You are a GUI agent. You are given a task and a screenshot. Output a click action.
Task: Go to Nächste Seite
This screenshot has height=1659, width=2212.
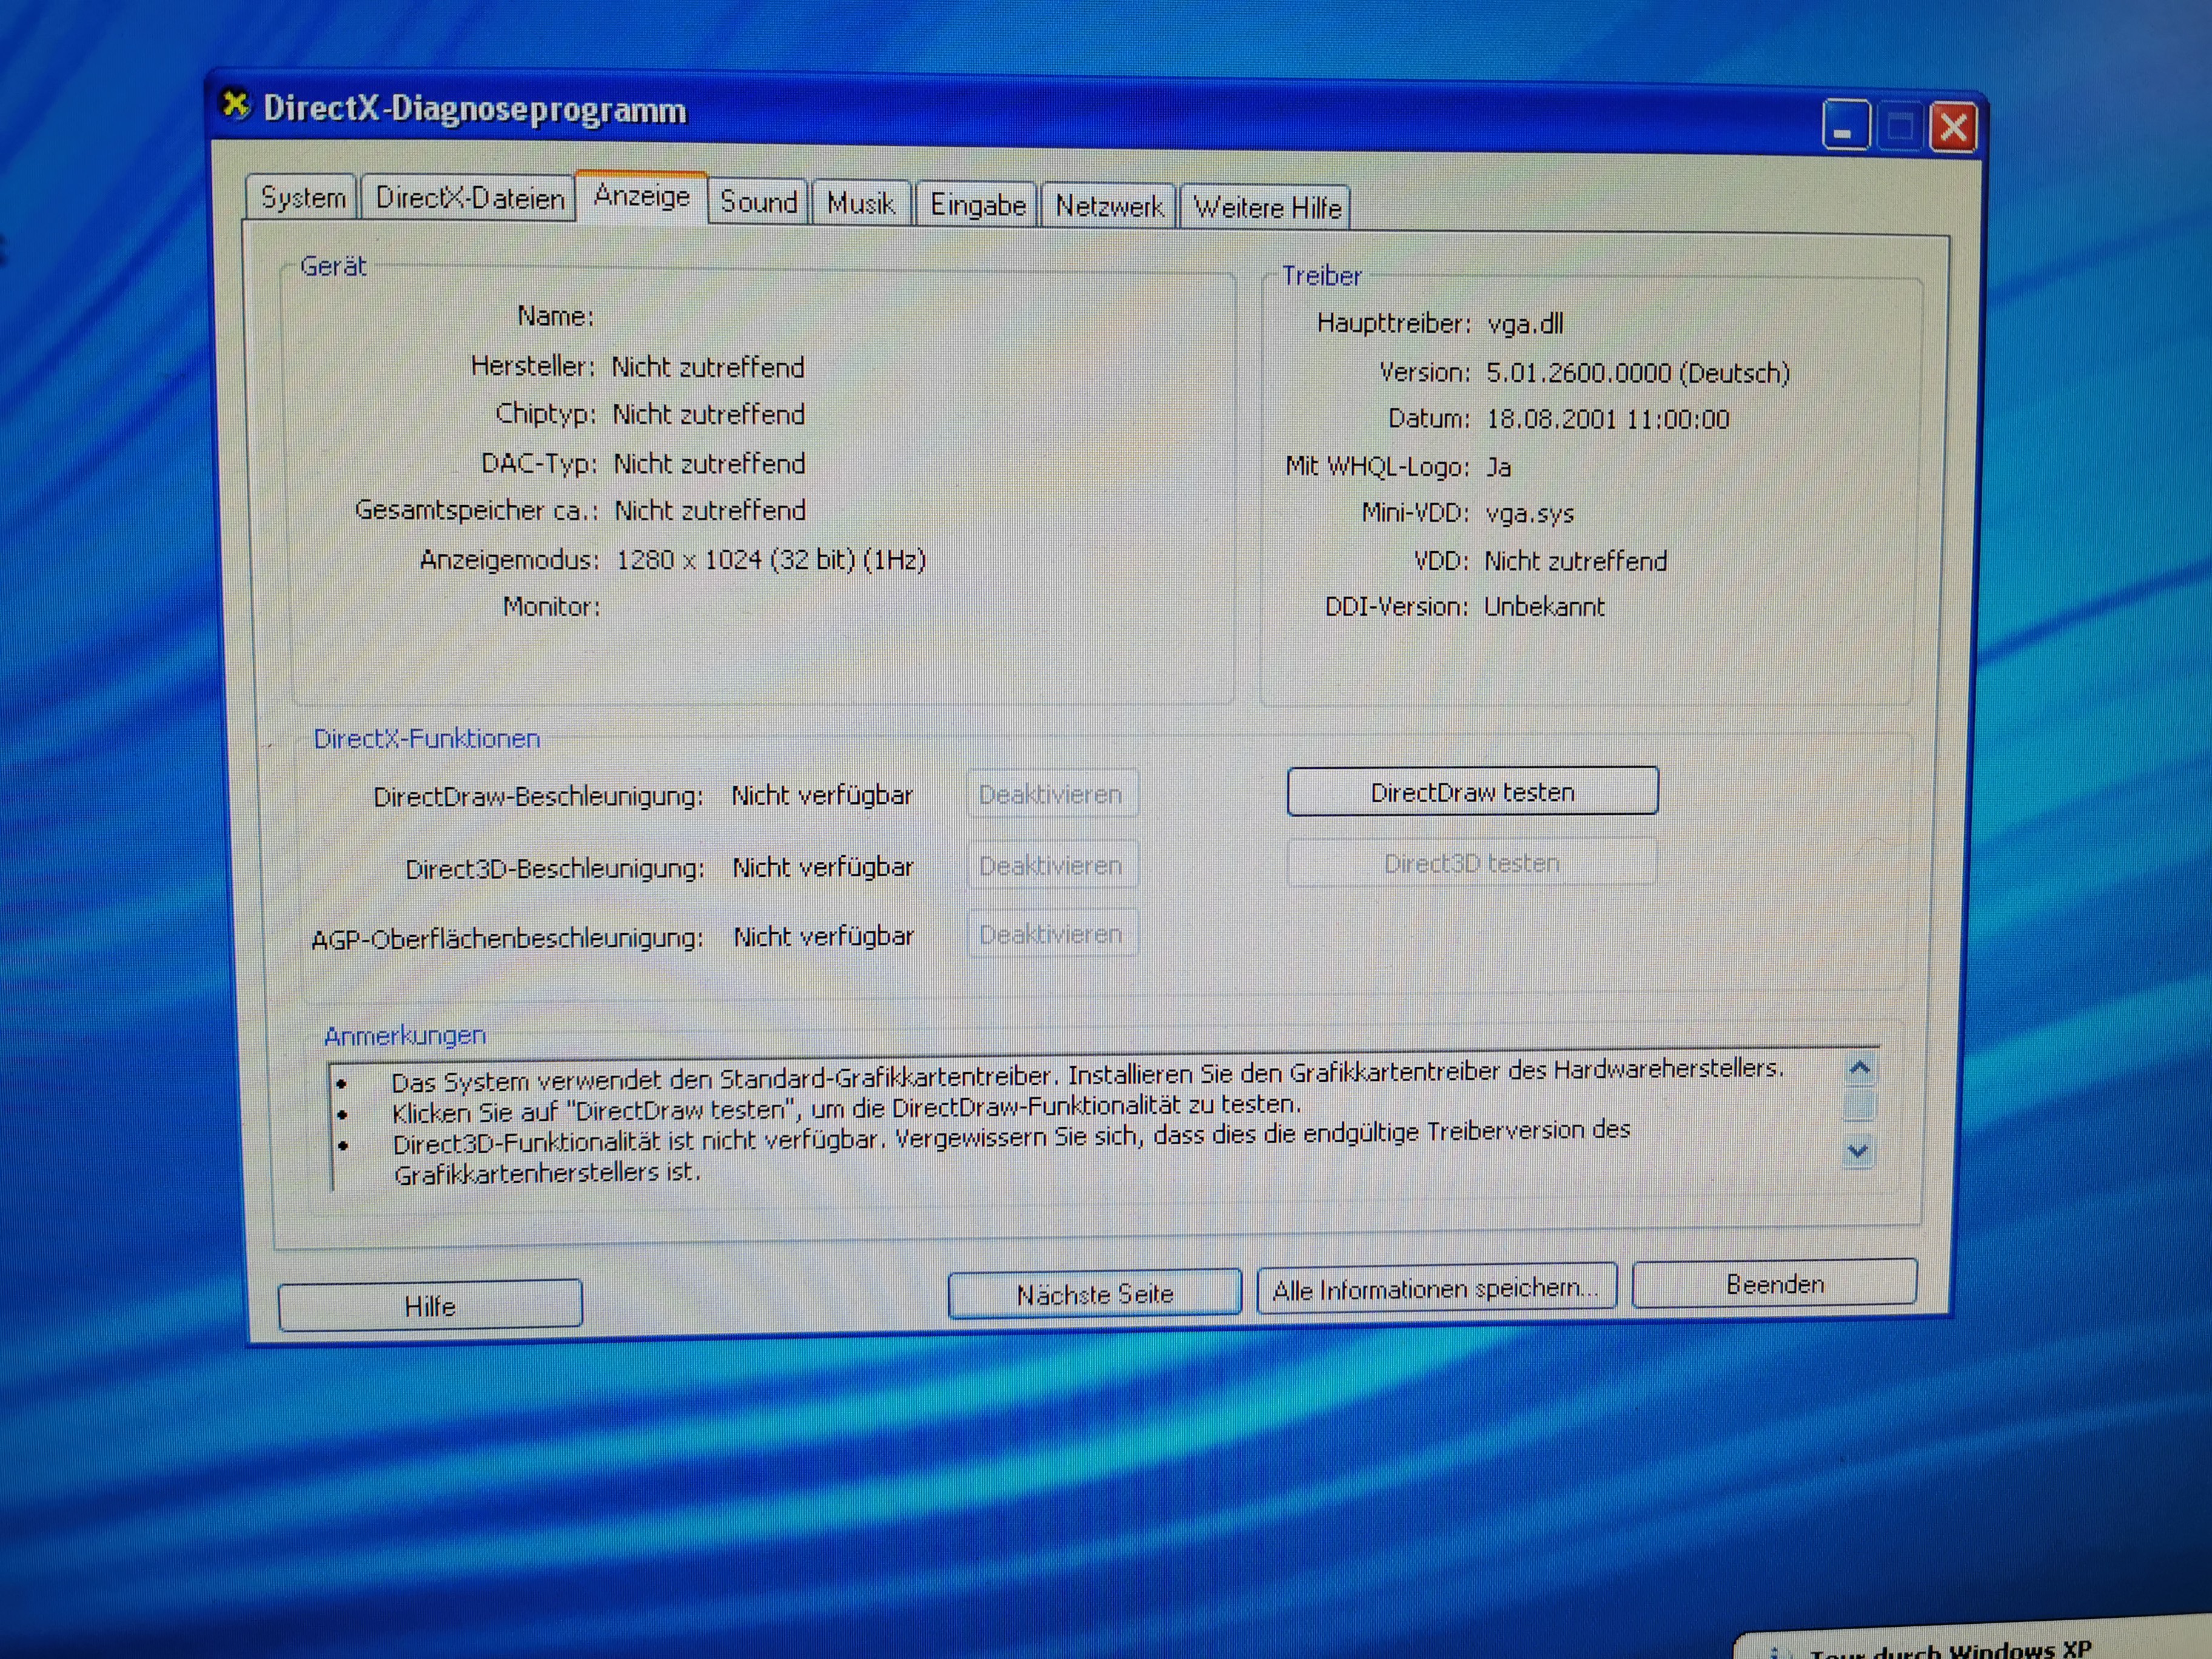(1094, 1294)
